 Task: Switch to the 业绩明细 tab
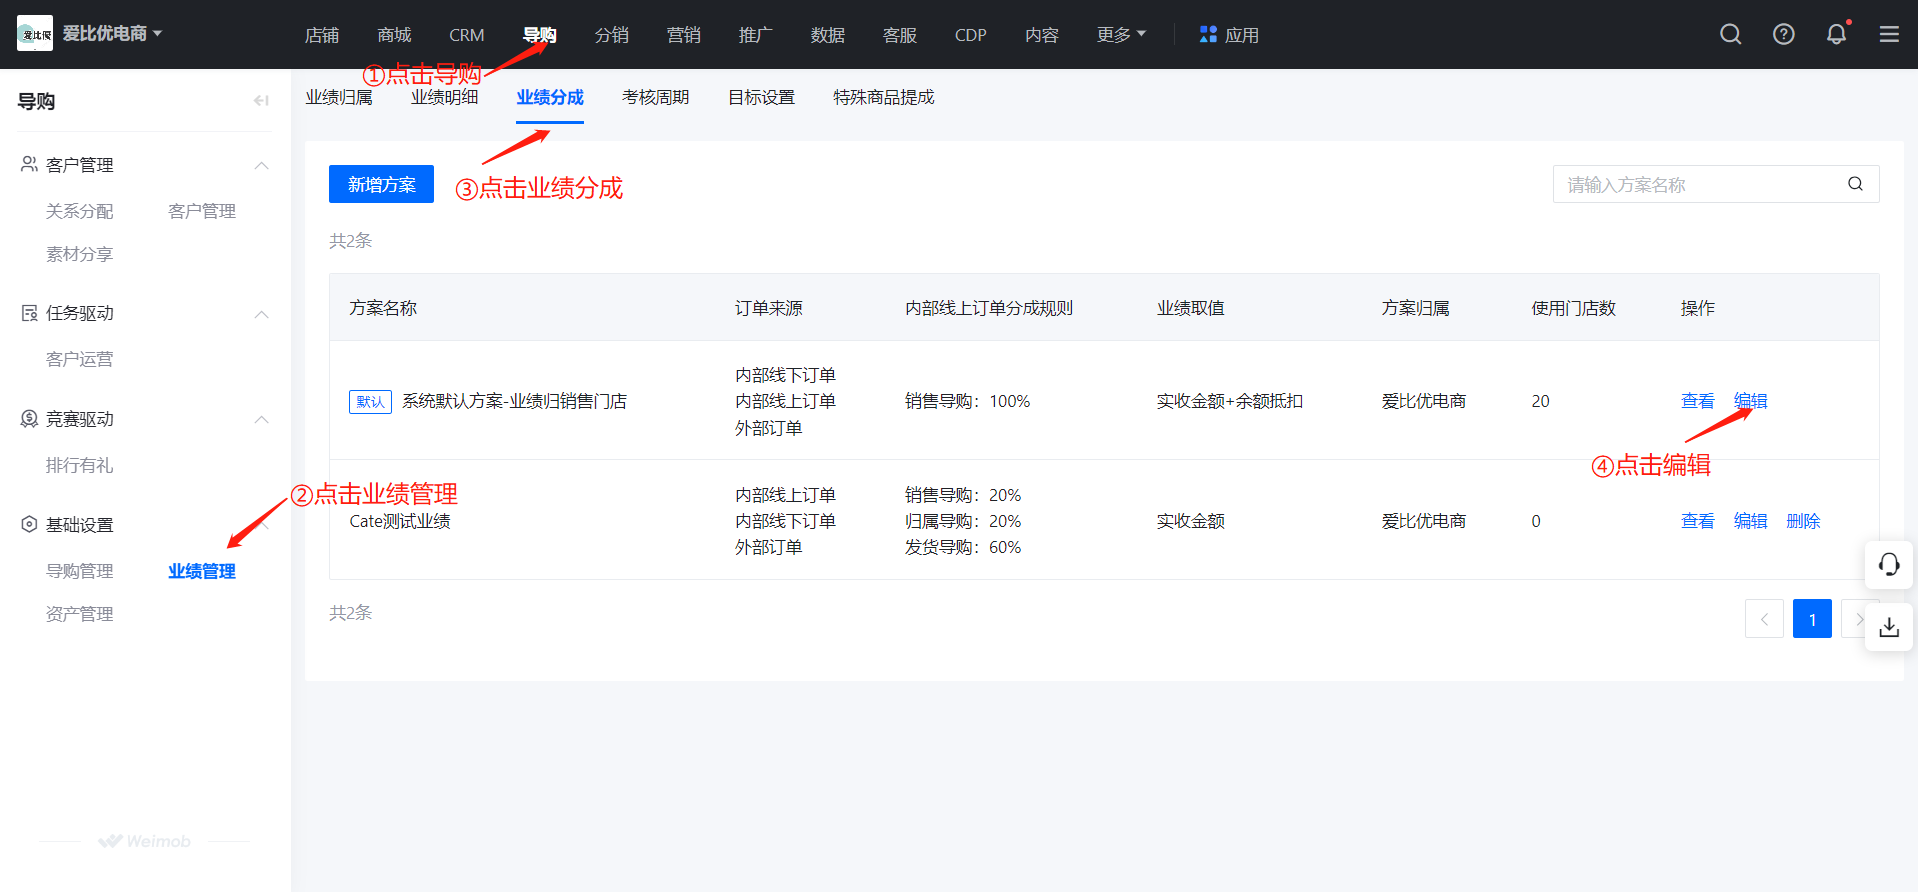point(444,97)
